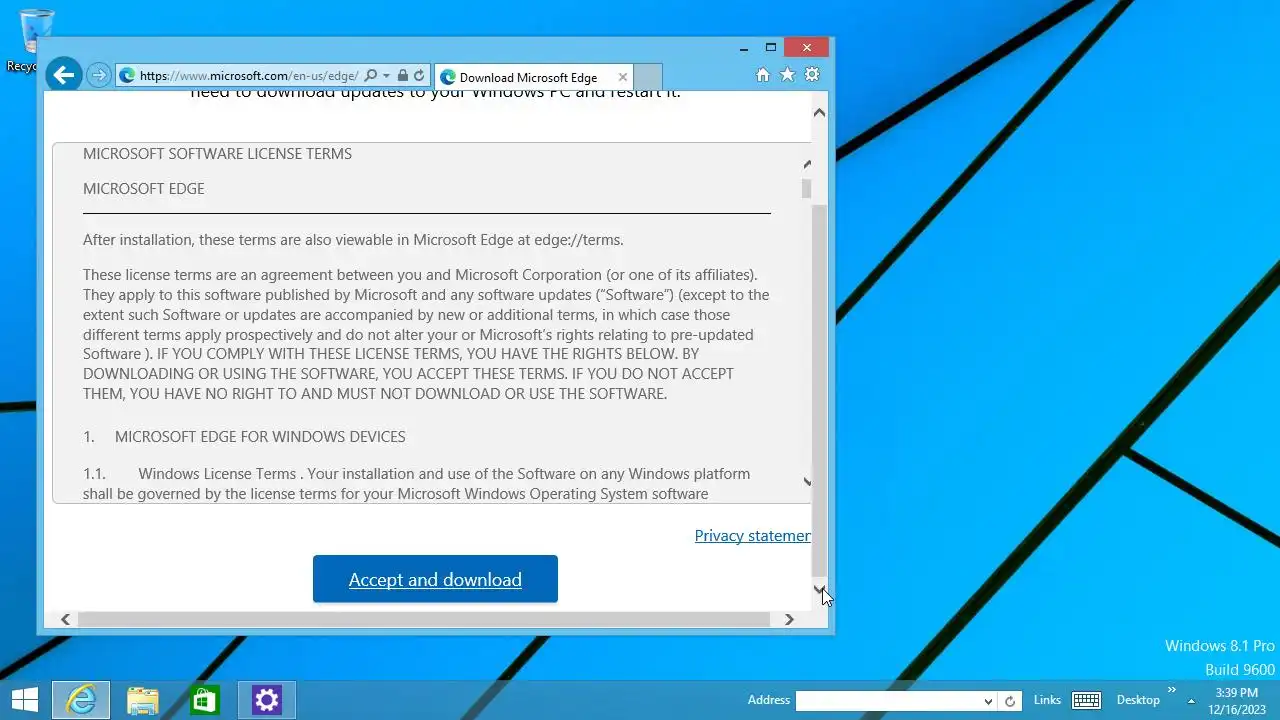Click the taskbar Address refresh icon
This screenshot has width=1280, height=720.
(1010, 701)
